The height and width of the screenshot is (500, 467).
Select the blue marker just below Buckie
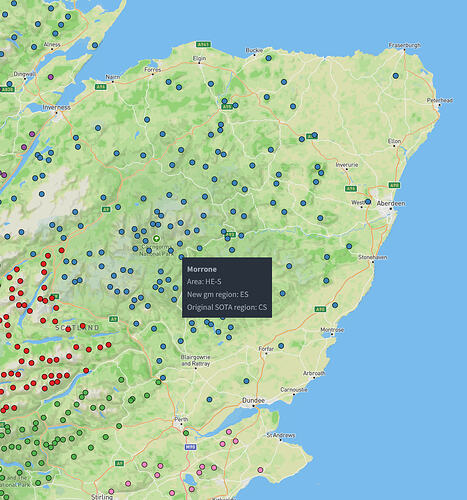tap(269, 58)
